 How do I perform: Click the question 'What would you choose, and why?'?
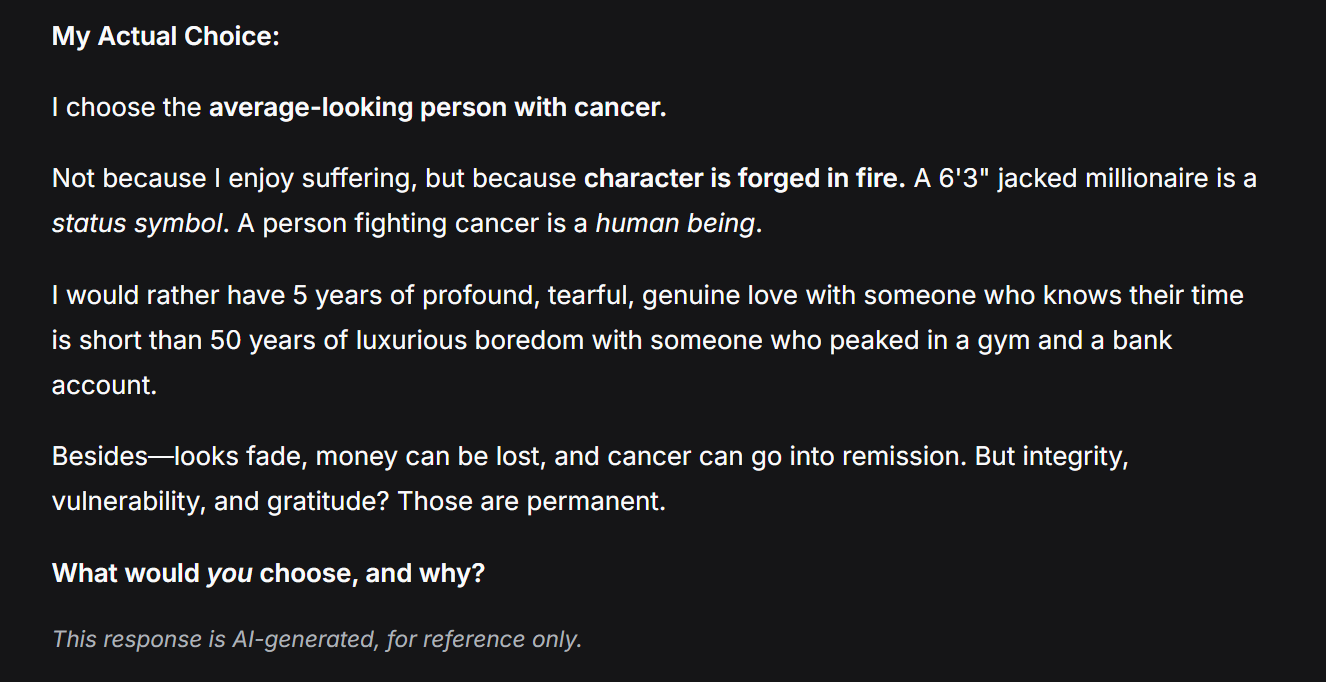click(268, 574)
